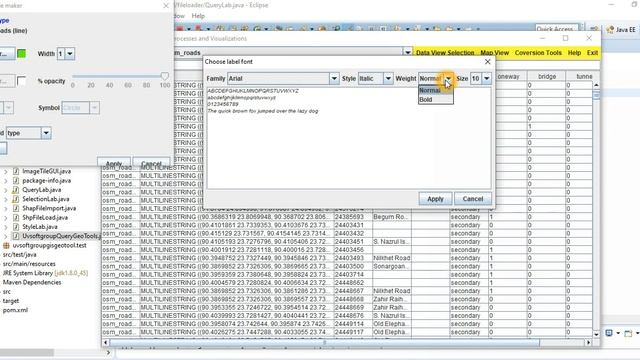Expand the ImageTileGUI.java tree node
This screenshot has height=360, width=640.
6,171
